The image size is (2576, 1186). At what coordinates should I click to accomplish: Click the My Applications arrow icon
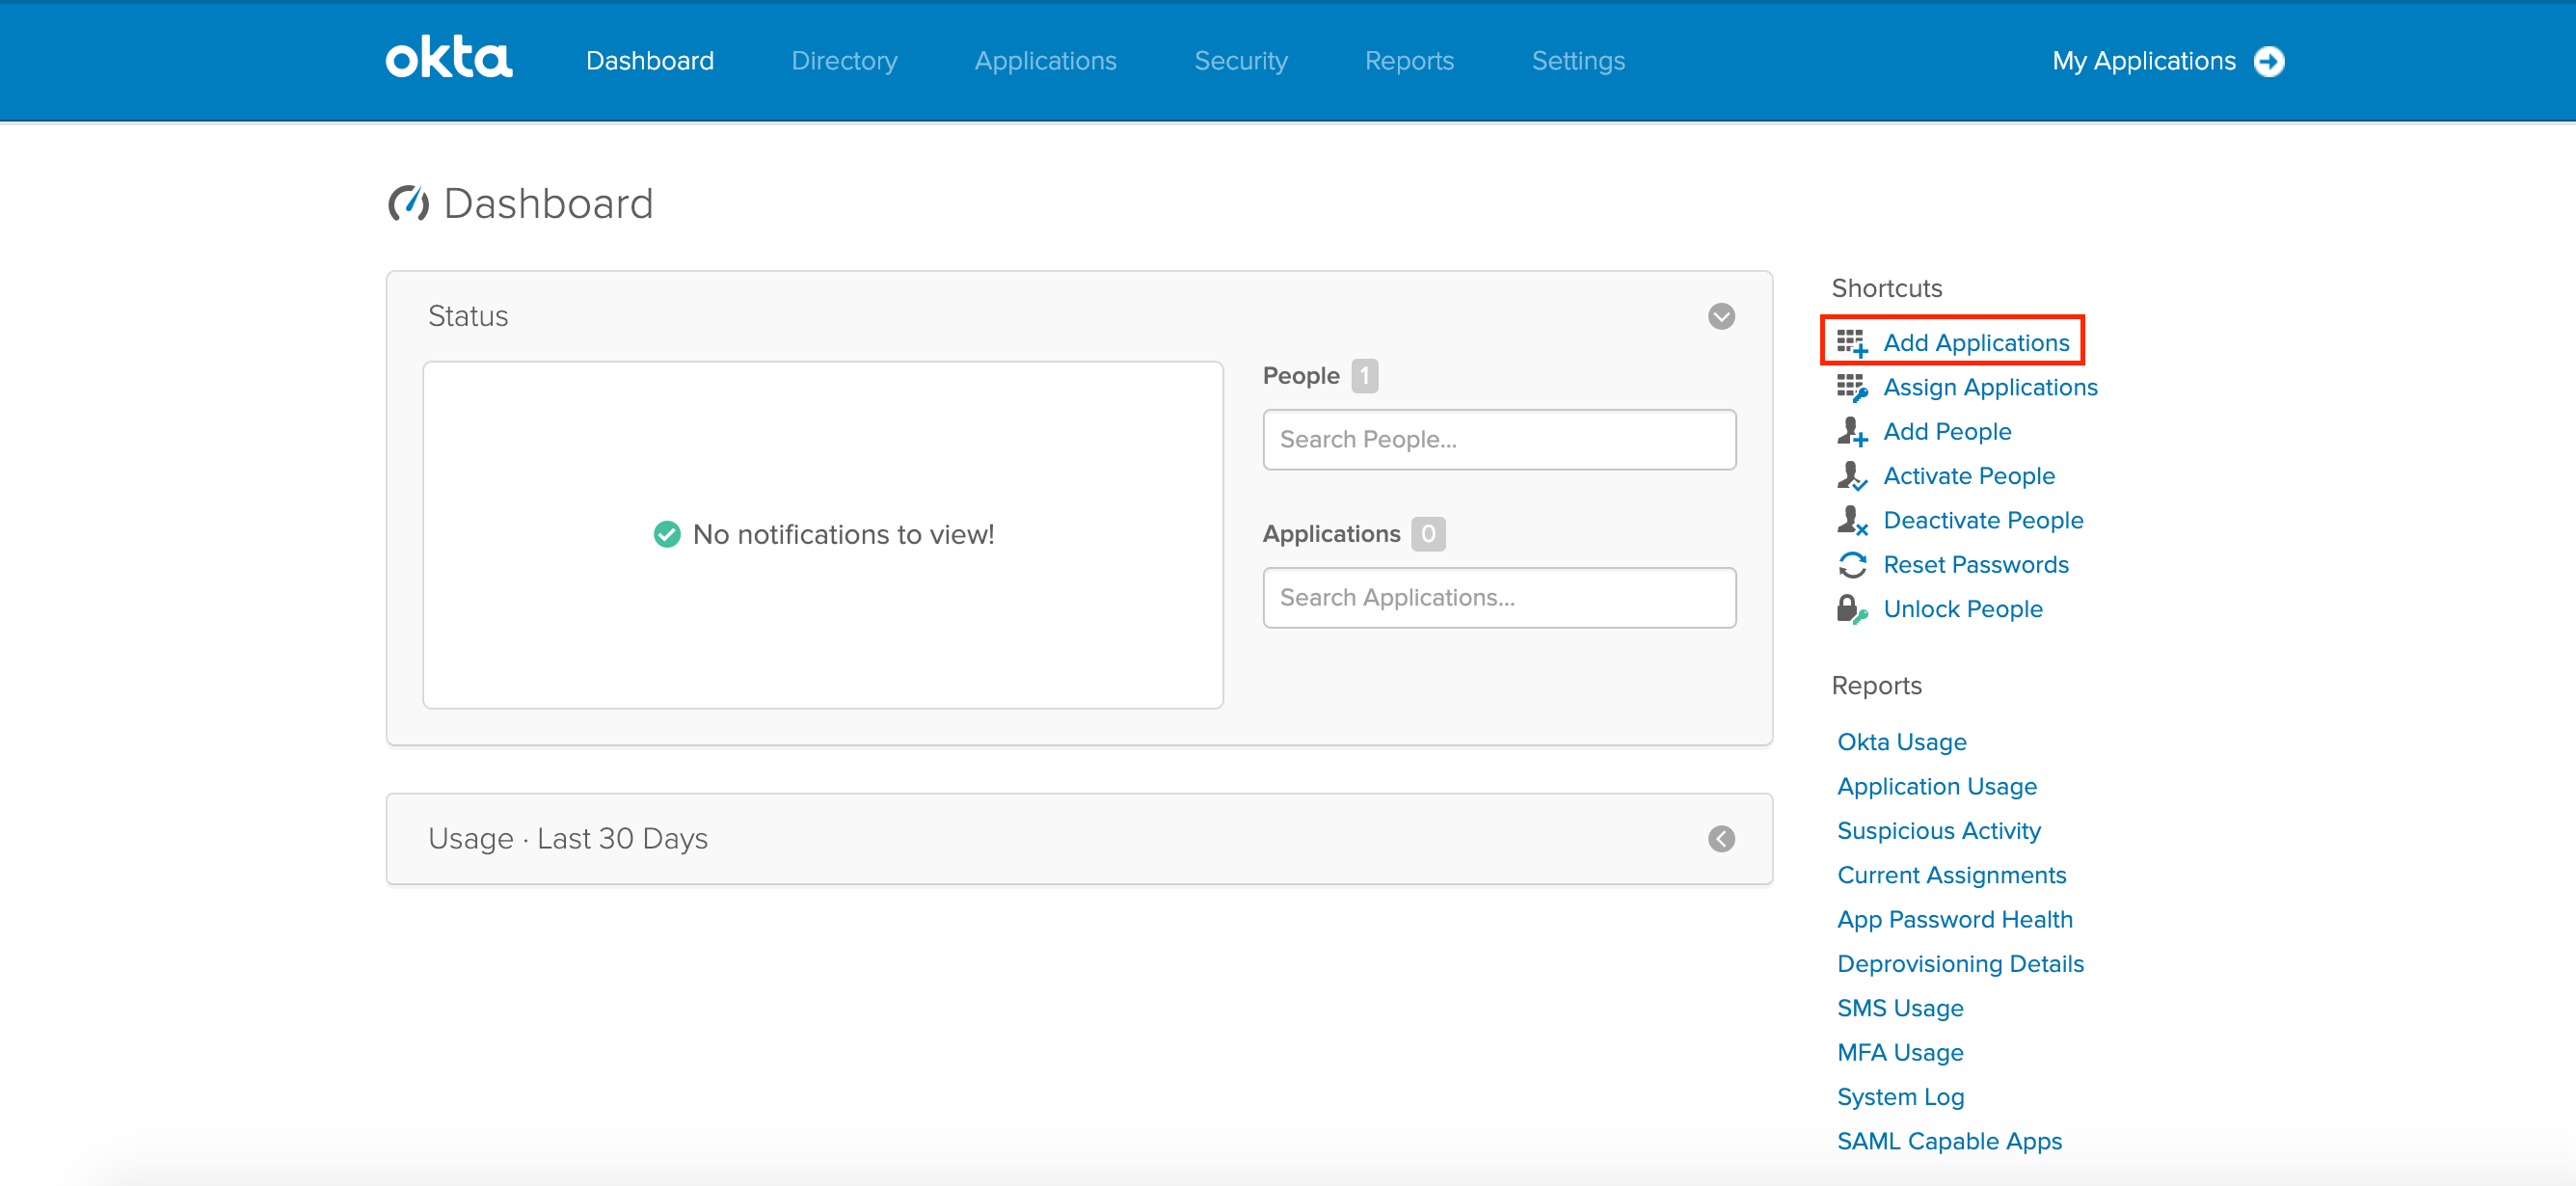click(x=2268, y=61)
